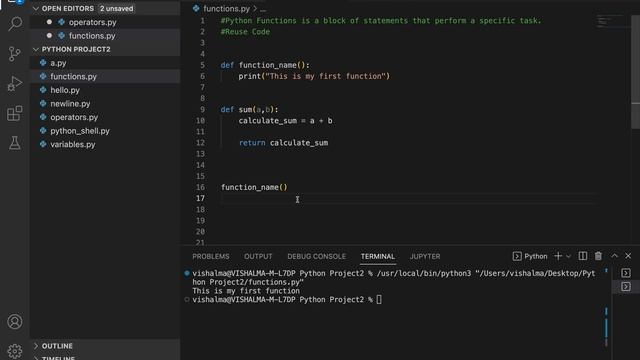Place cursor on return calculate_sum line
The width and height of the screenshot is (640, 360).
pos(283,143)
